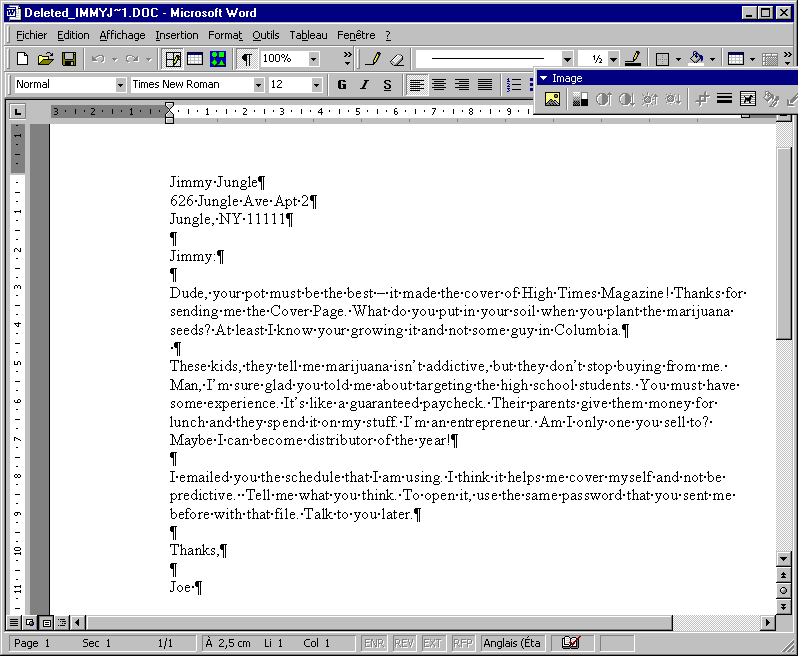
Task: Click the Insert Table icon
Action: click(195, 59)
